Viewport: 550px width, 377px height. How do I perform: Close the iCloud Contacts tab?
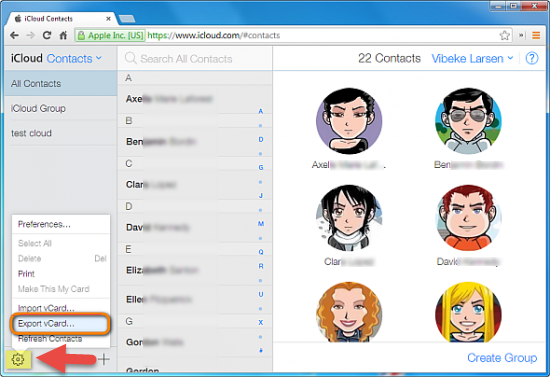click(x=108, y=19)
